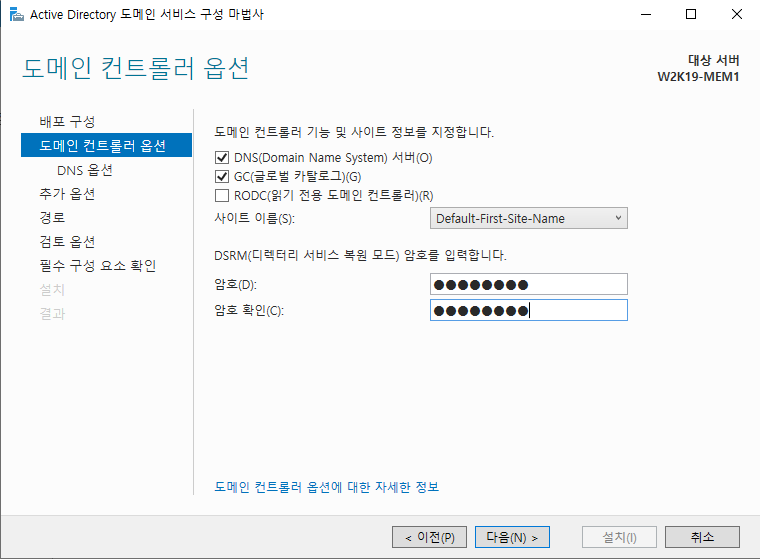760x559 pixels.
Task: Toggle the GC(글로벌 카탈로그) checkbox
Action: click(x=222, y=176)
